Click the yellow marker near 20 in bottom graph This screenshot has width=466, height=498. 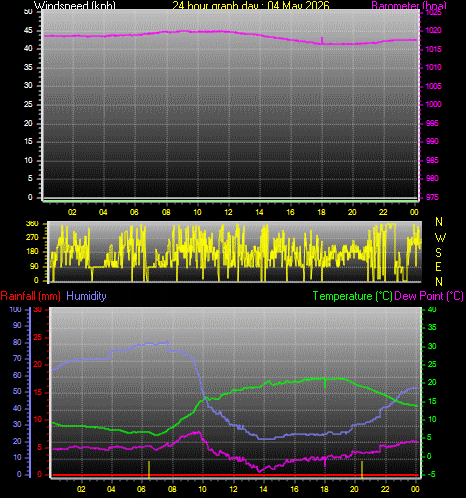[362, 469]
